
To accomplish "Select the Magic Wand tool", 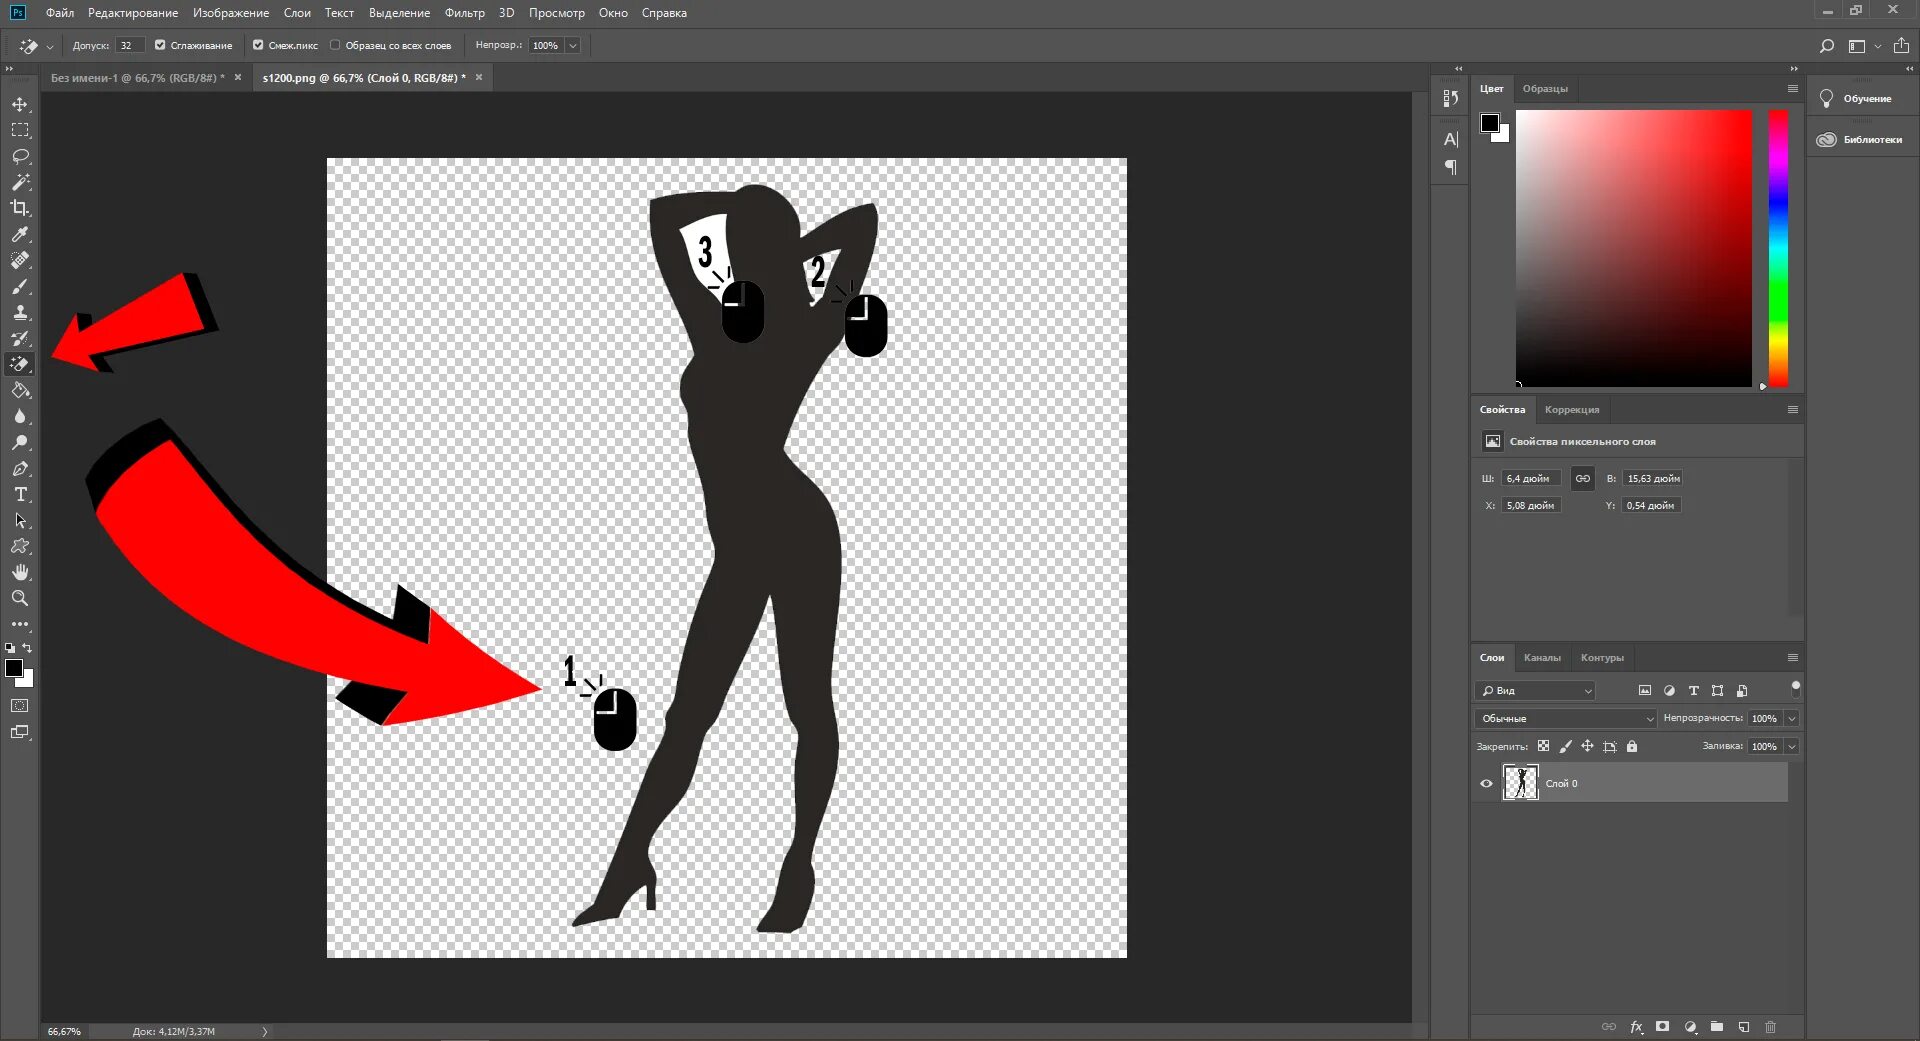I will pos(20,183).
